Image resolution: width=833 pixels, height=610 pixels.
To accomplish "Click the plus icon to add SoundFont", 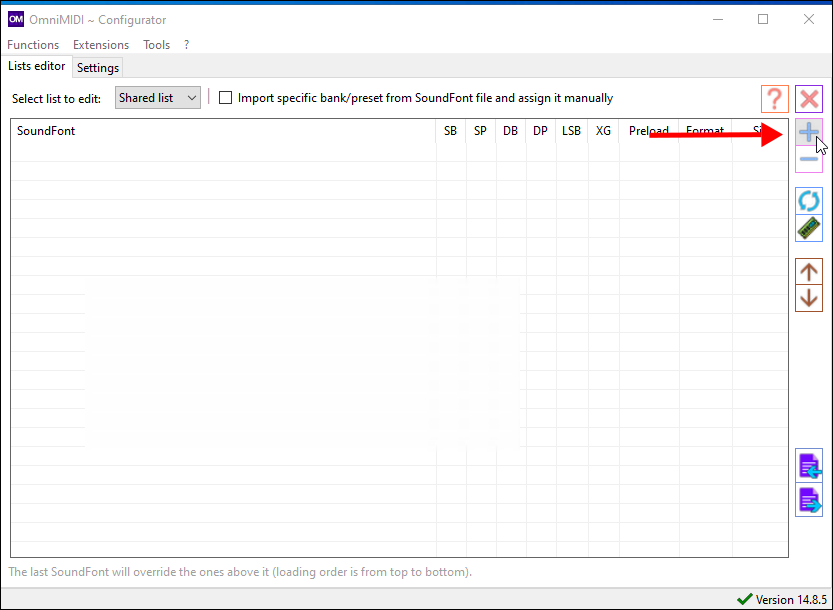I will pyautogui.click(x=808, y=132).
